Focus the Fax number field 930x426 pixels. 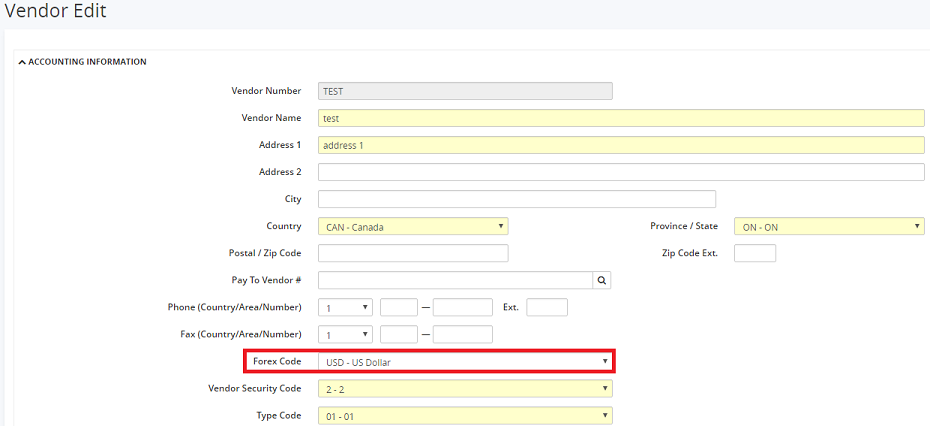pyautogui.click(x=462, y=335)
